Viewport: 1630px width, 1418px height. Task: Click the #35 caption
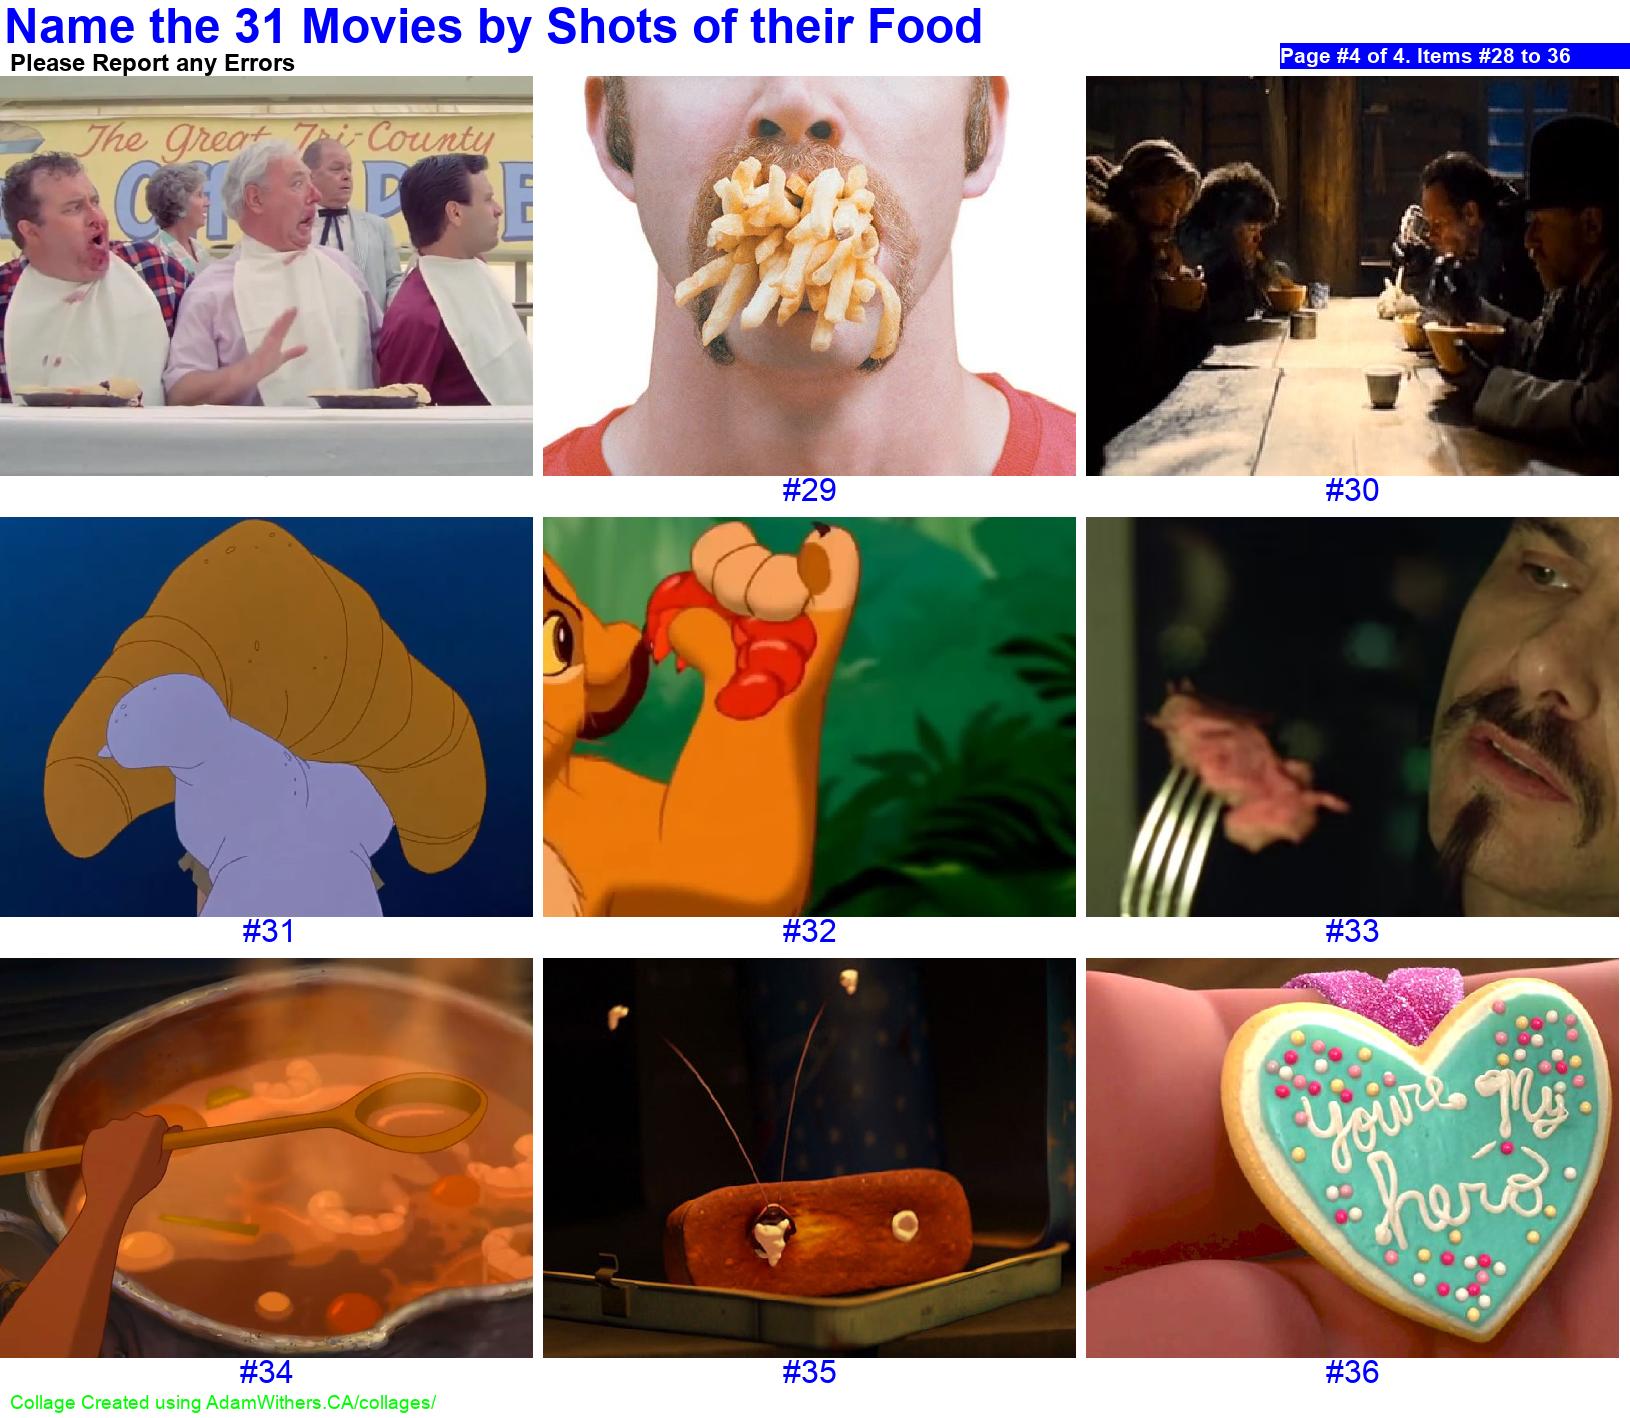pyautogui.click(x=809, y=1372)
